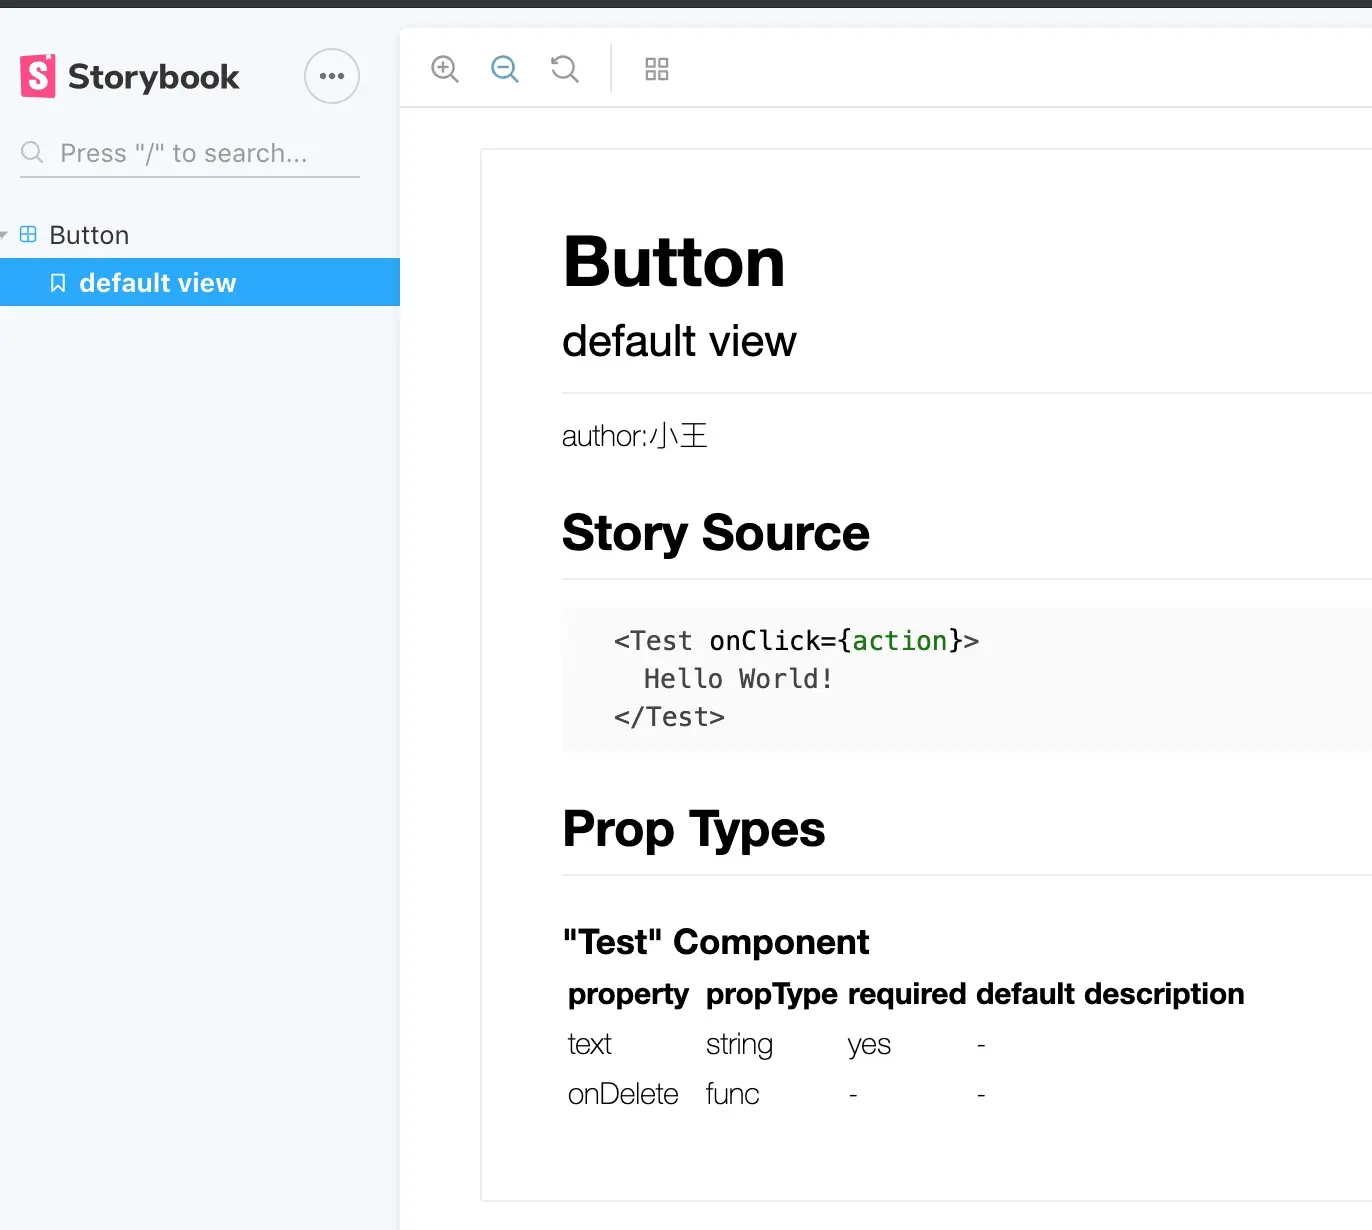Image resolution: width=1372 pixels, height=1230 pixels.
Task: Click the Story Source heading
Action: click(716, 533)
